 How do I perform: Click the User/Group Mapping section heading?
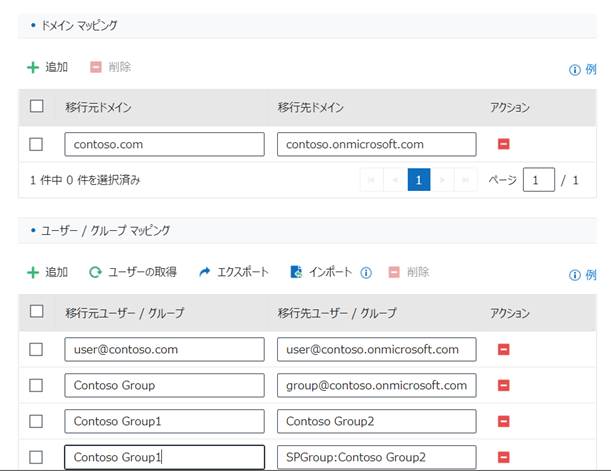tap(106, 231)
